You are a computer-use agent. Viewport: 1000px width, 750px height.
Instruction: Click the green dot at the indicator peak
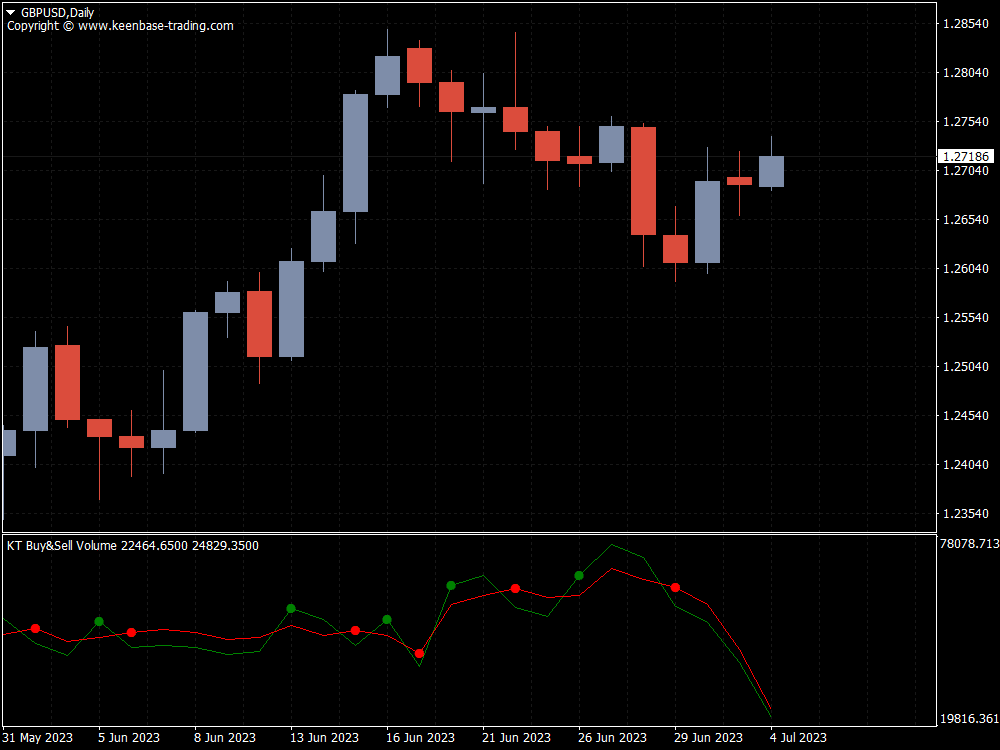pos(578,574)
